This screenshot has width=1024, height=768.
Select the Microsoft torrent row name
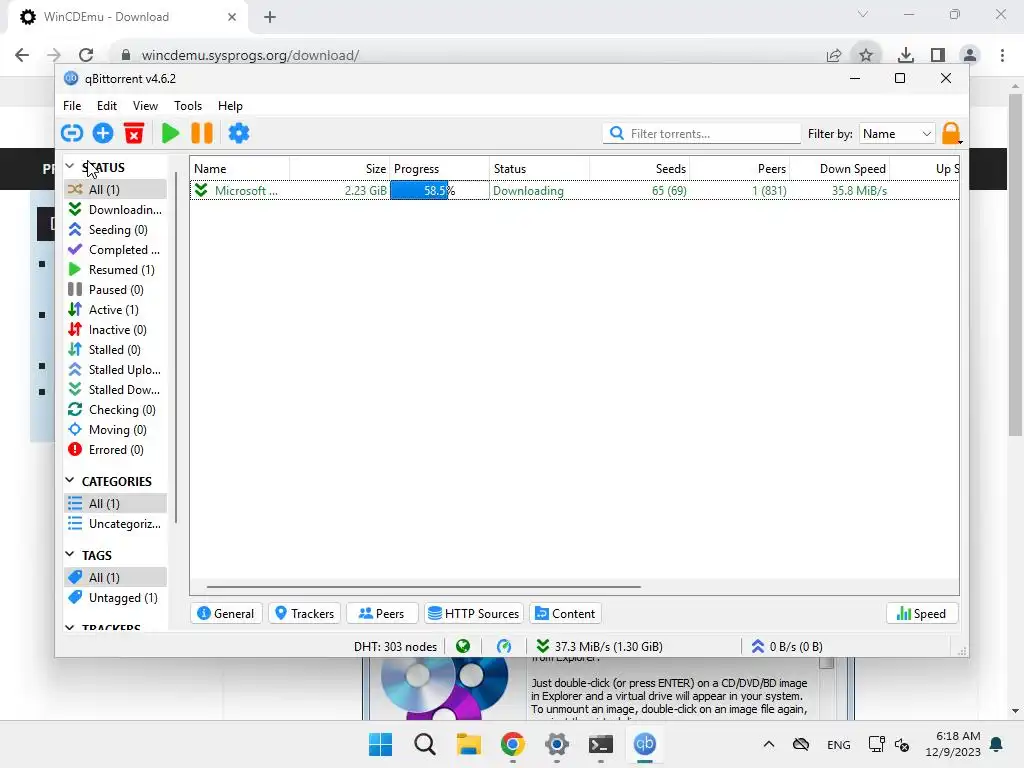(246, 191)
